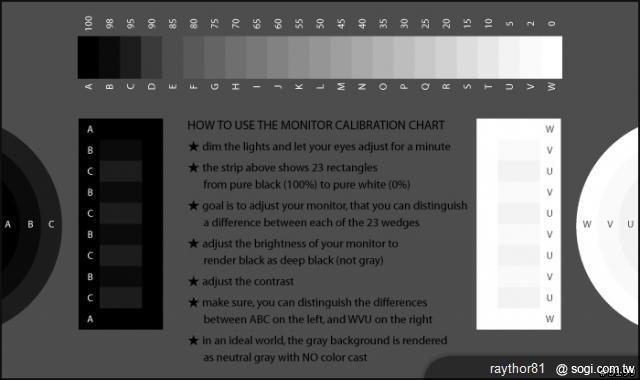Click the star beside 'the strip above shows'

pyautogui.click(x=193, y=168)
